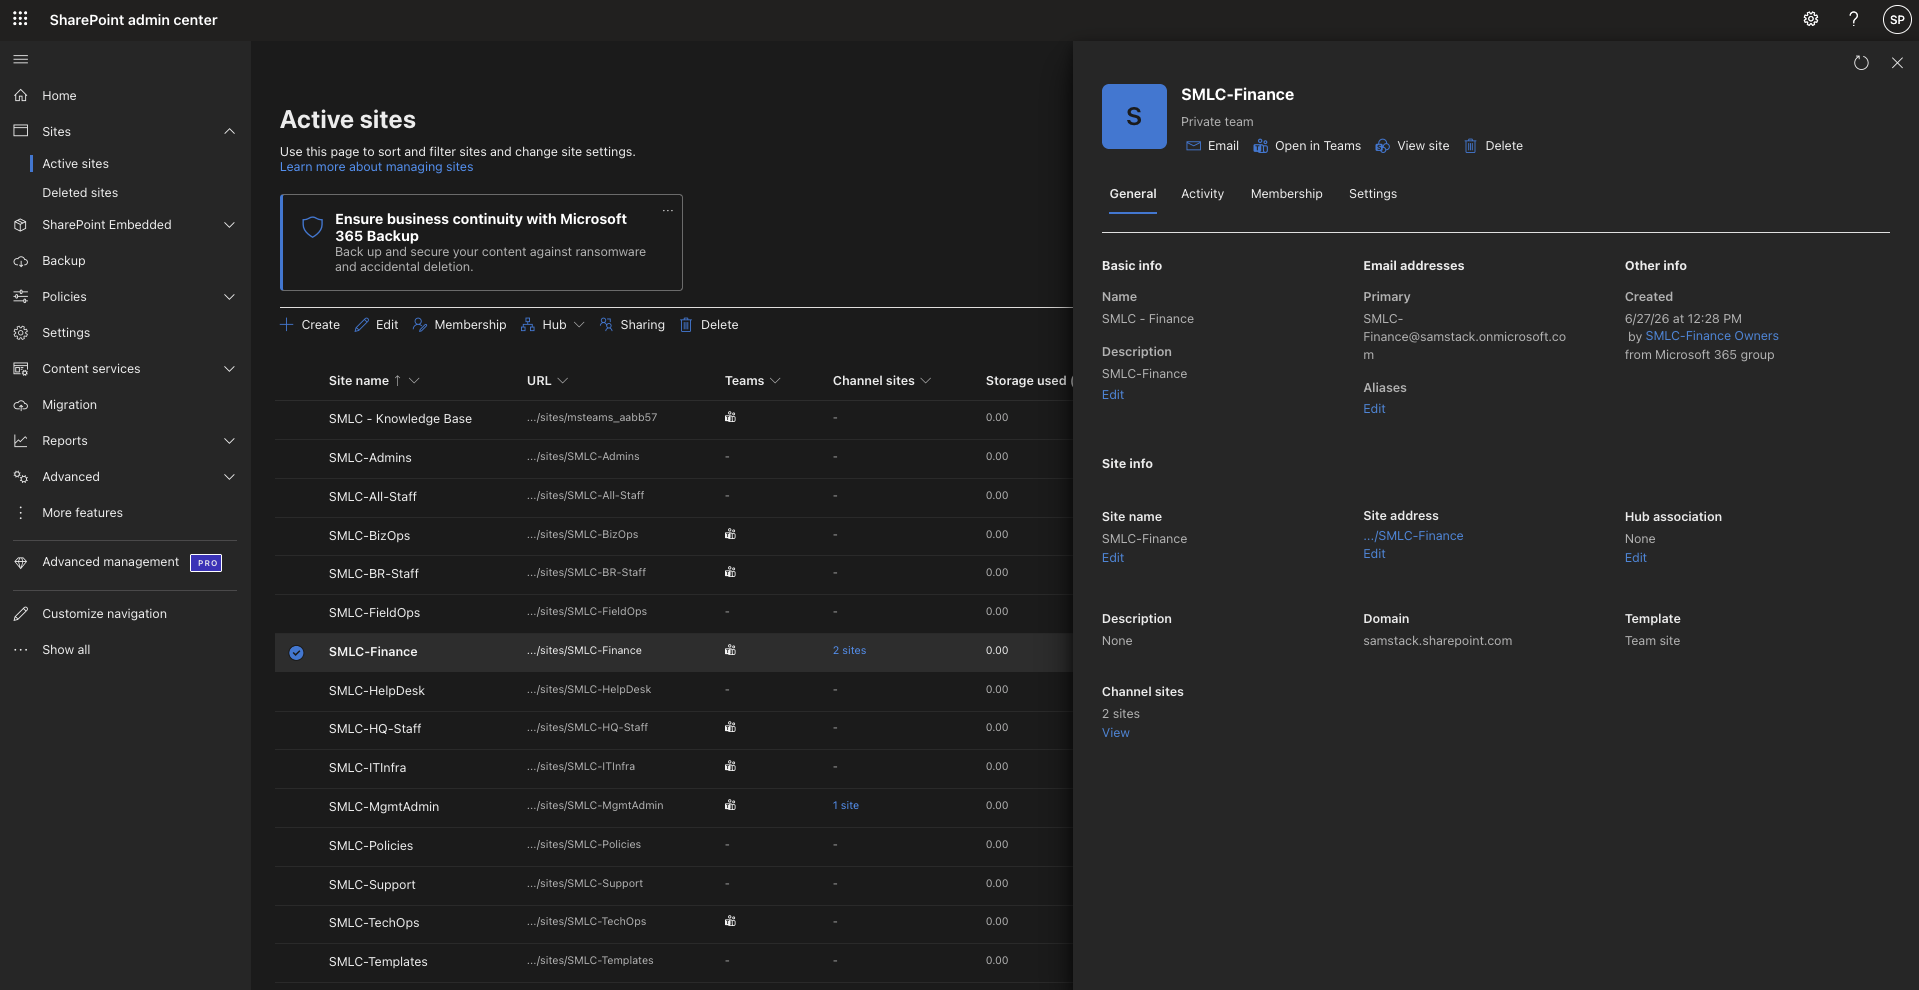Click the Backup cloud icon in sidebar

click(x=20, y=261)
